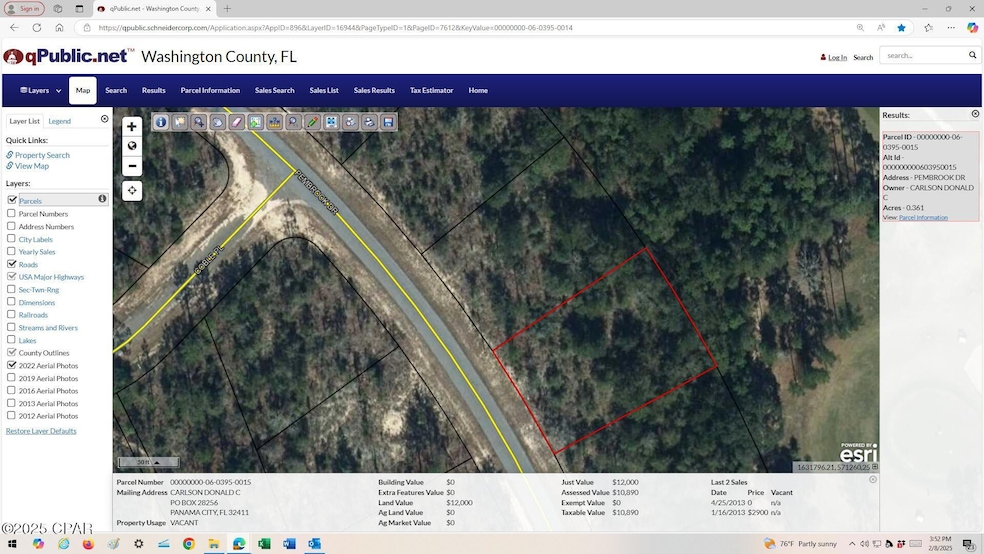Click the site search magnifier icon
The height and width of the screenshot is (554, 984).
pyautogui.click(x=973, y=55)
